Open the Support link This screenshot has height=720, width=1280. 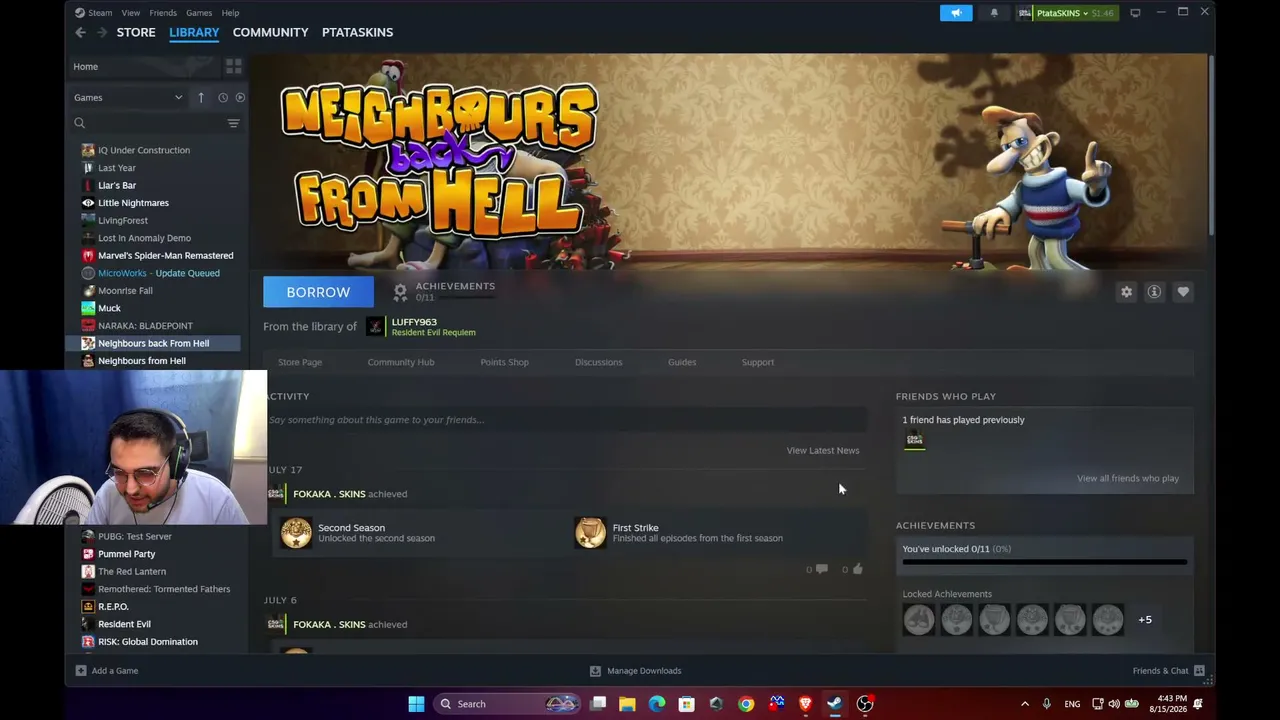point(758,362)
